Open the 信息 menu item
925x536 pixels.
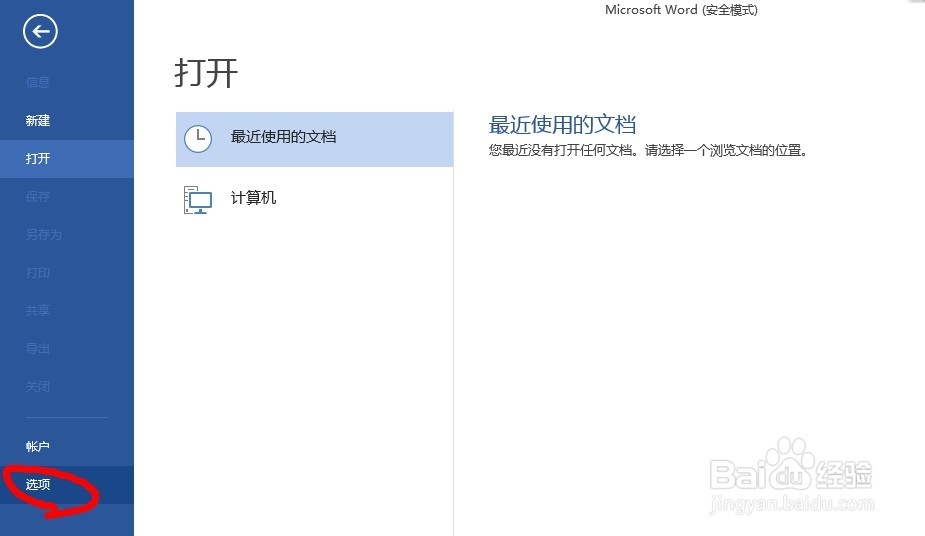click(x=37, y=83)
